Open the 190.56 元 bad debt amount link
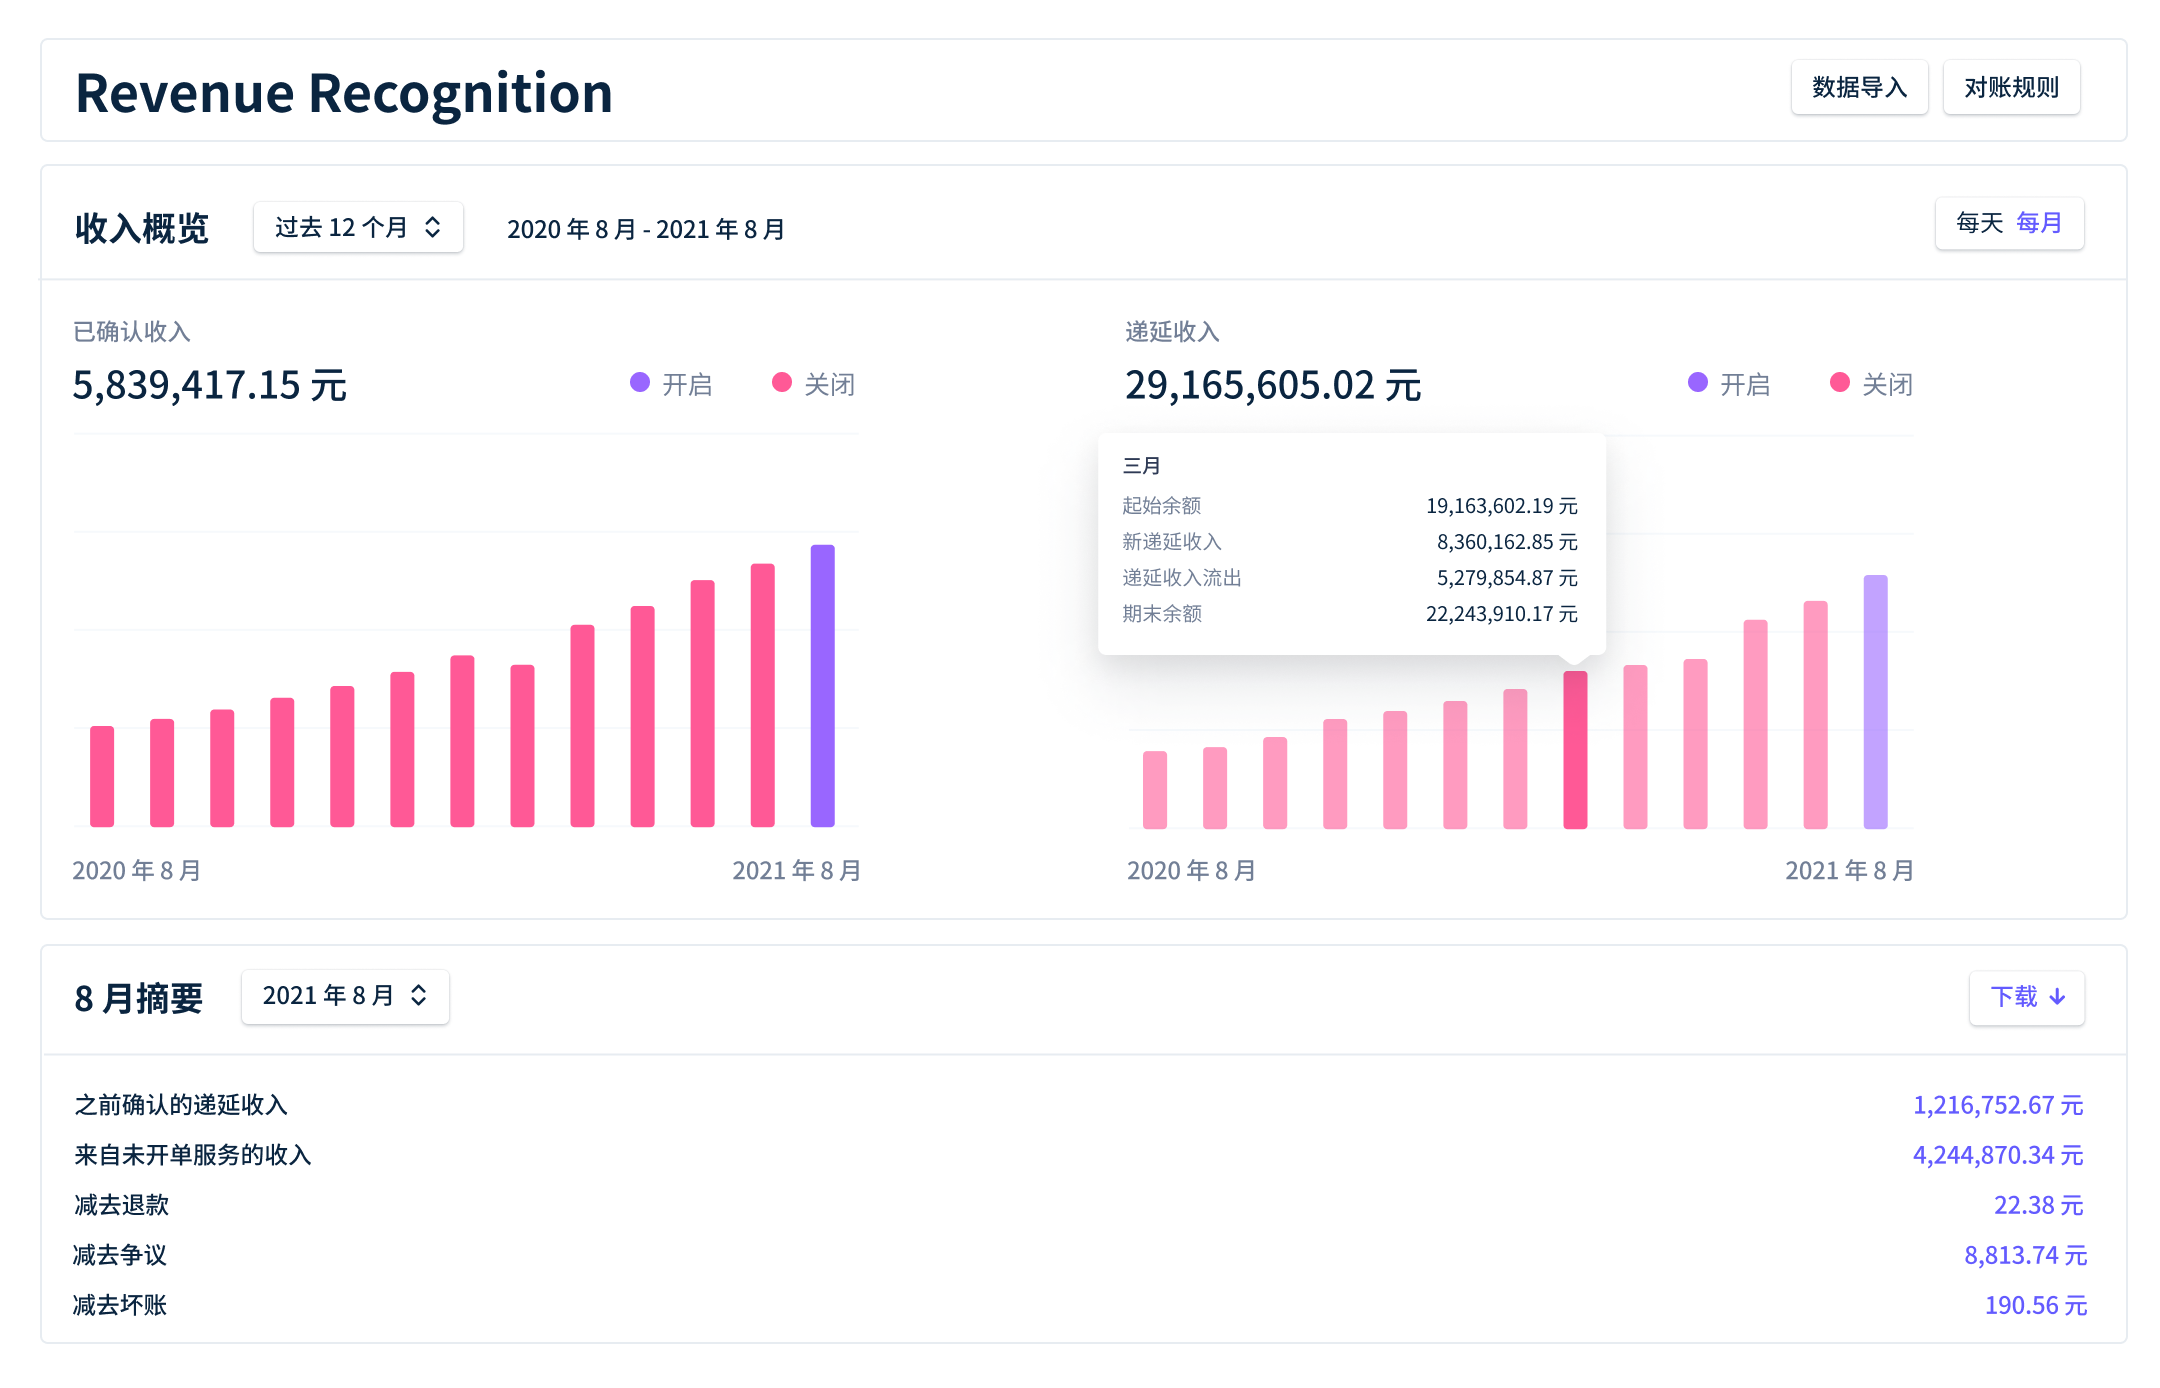The width and height of the screenshot is (2160, 1388). pos(2036,1305)
